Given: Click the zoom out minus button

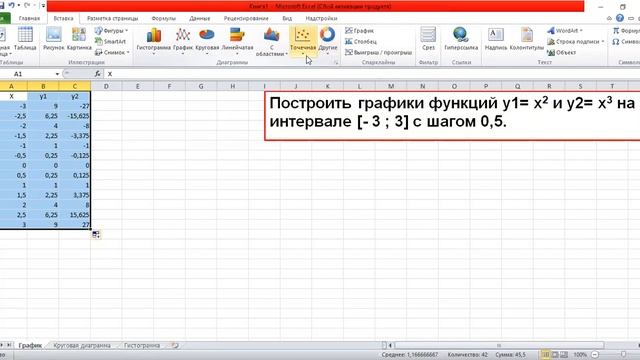Looking at the screenshot, I should (x=595, y=355).
